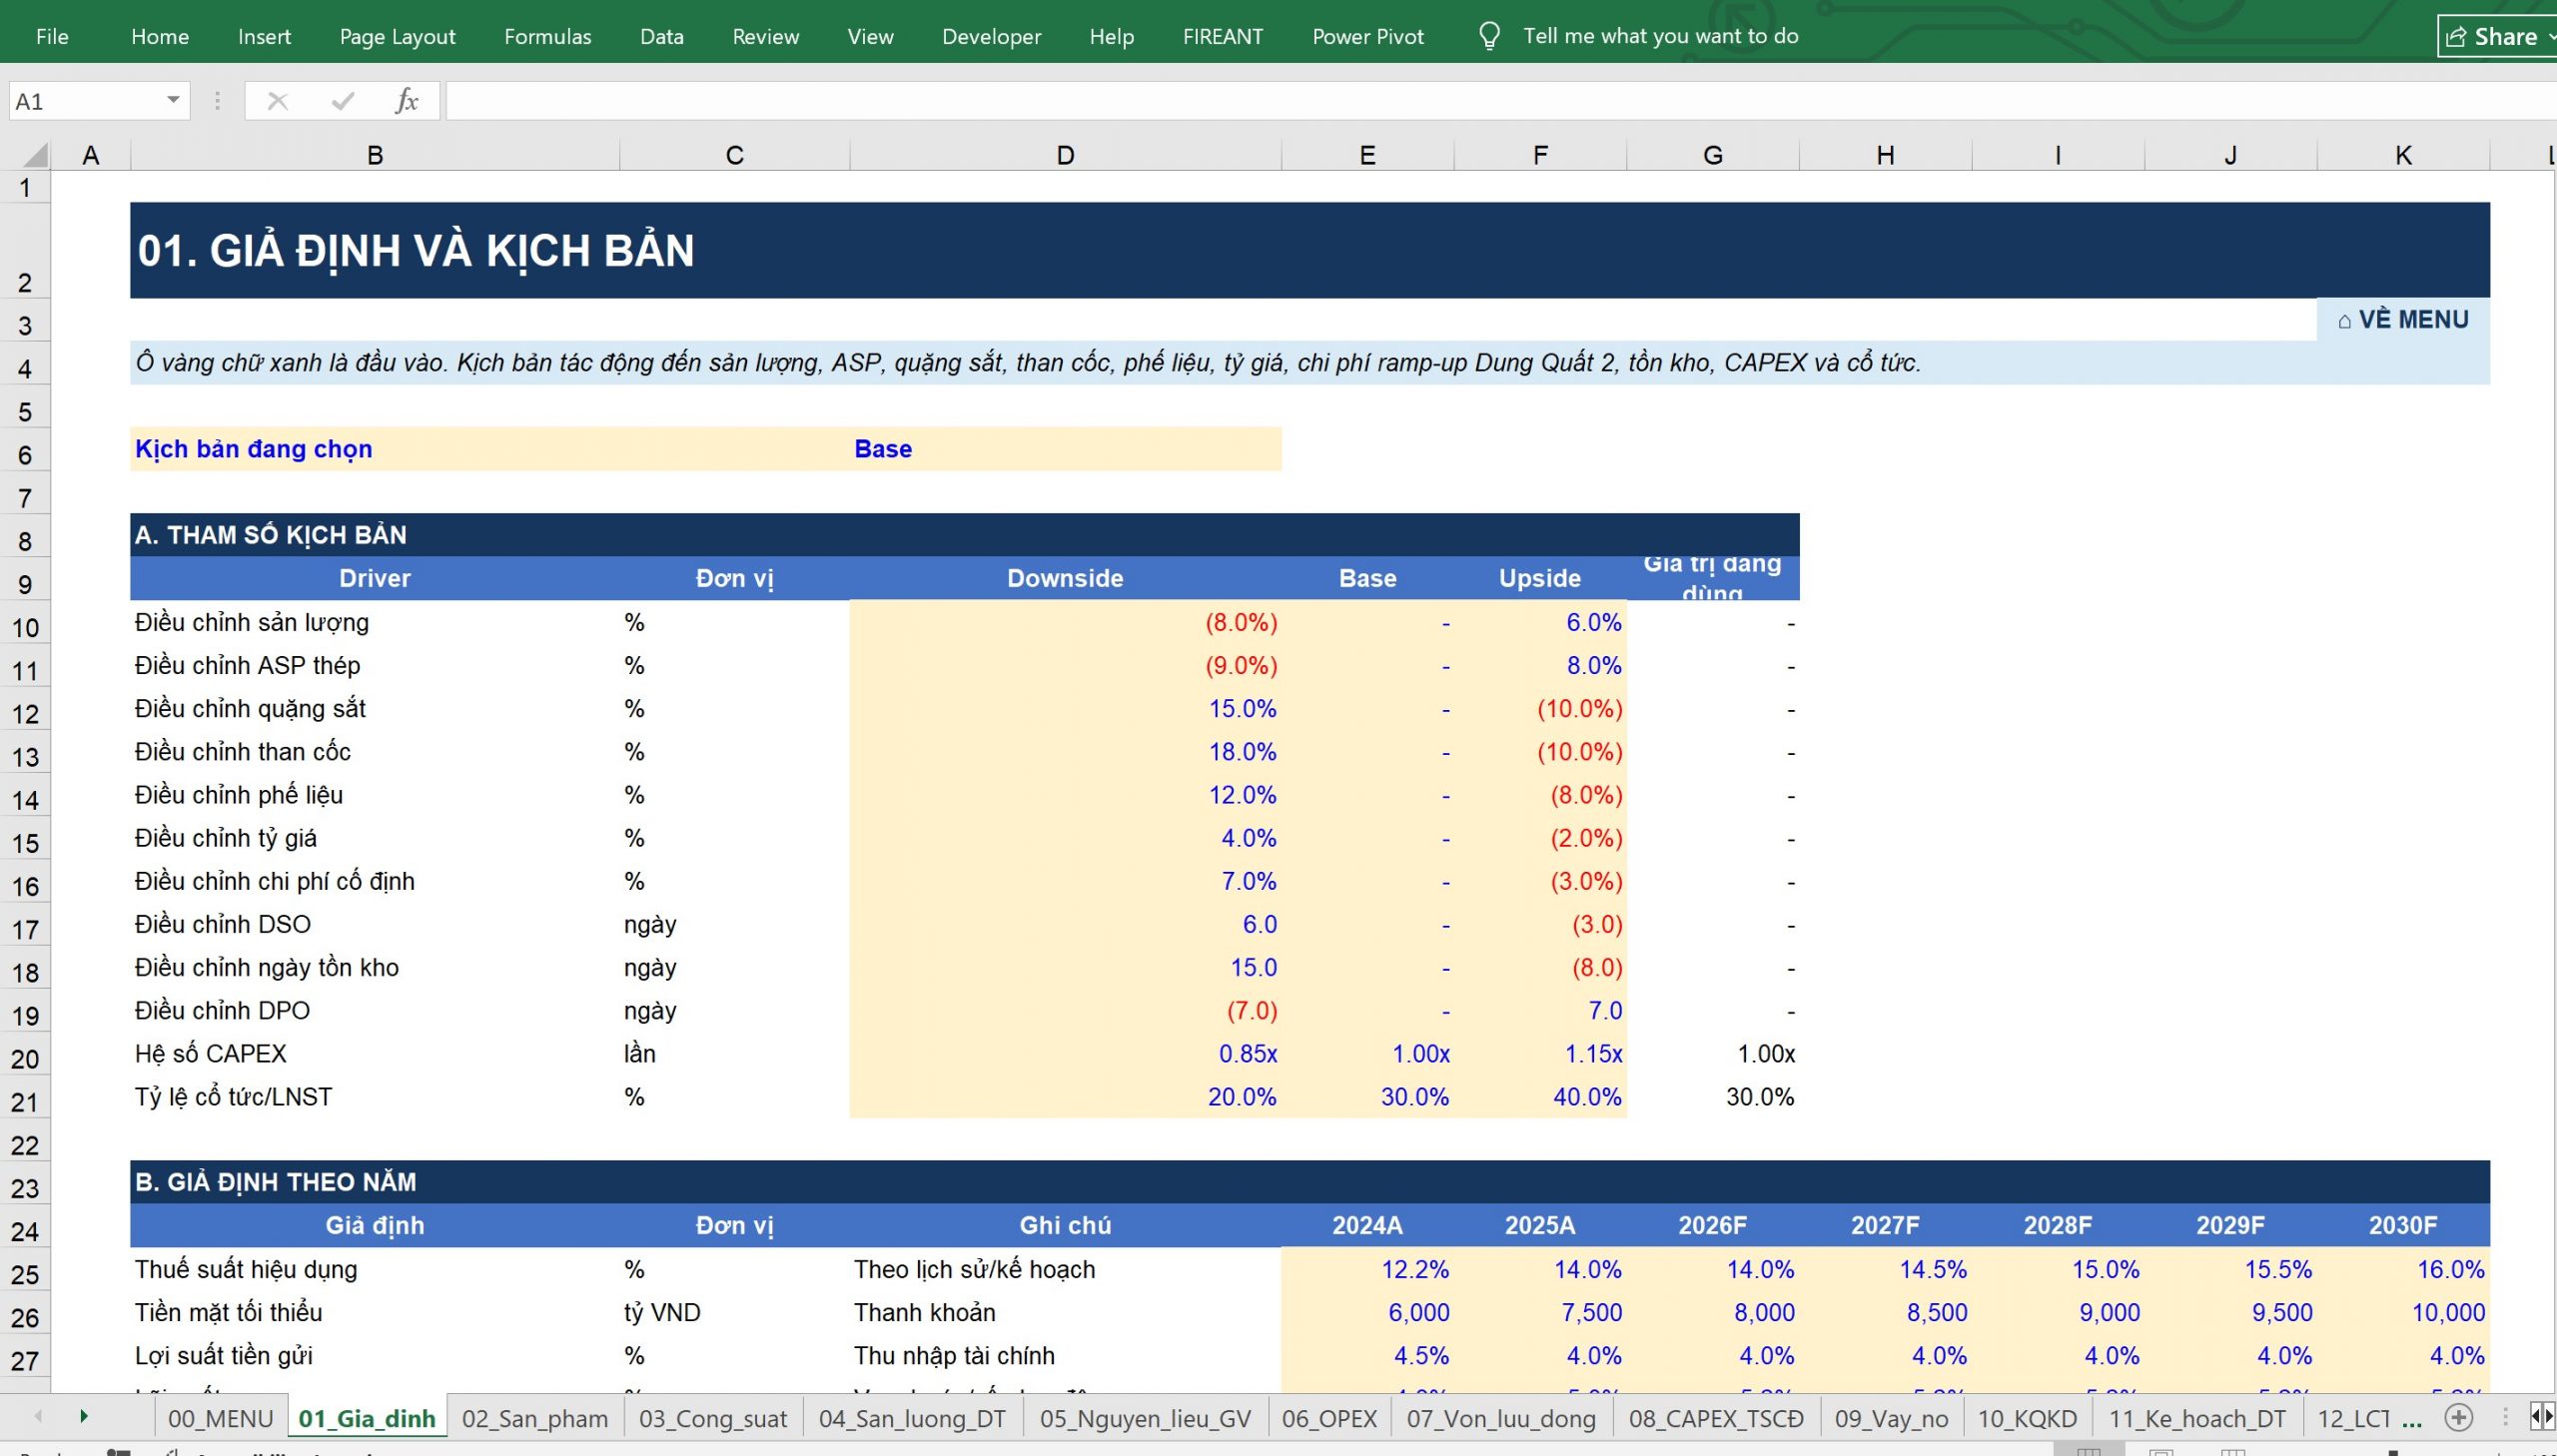The image size is (2557, 1456).
Task: Click the formula bar input field
Action: [x=1500, y=101]
